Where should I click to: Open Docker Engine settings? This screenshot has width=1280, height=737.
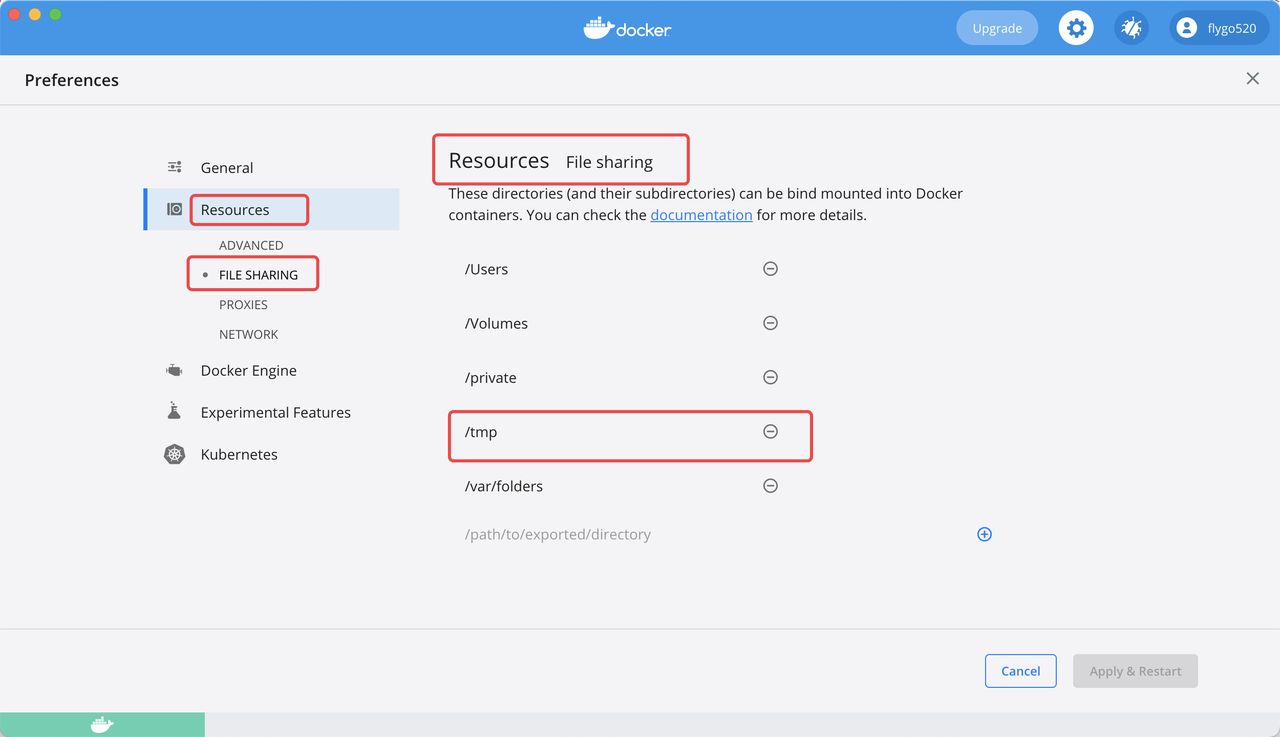pyautogui.click(x=249, y=370)
